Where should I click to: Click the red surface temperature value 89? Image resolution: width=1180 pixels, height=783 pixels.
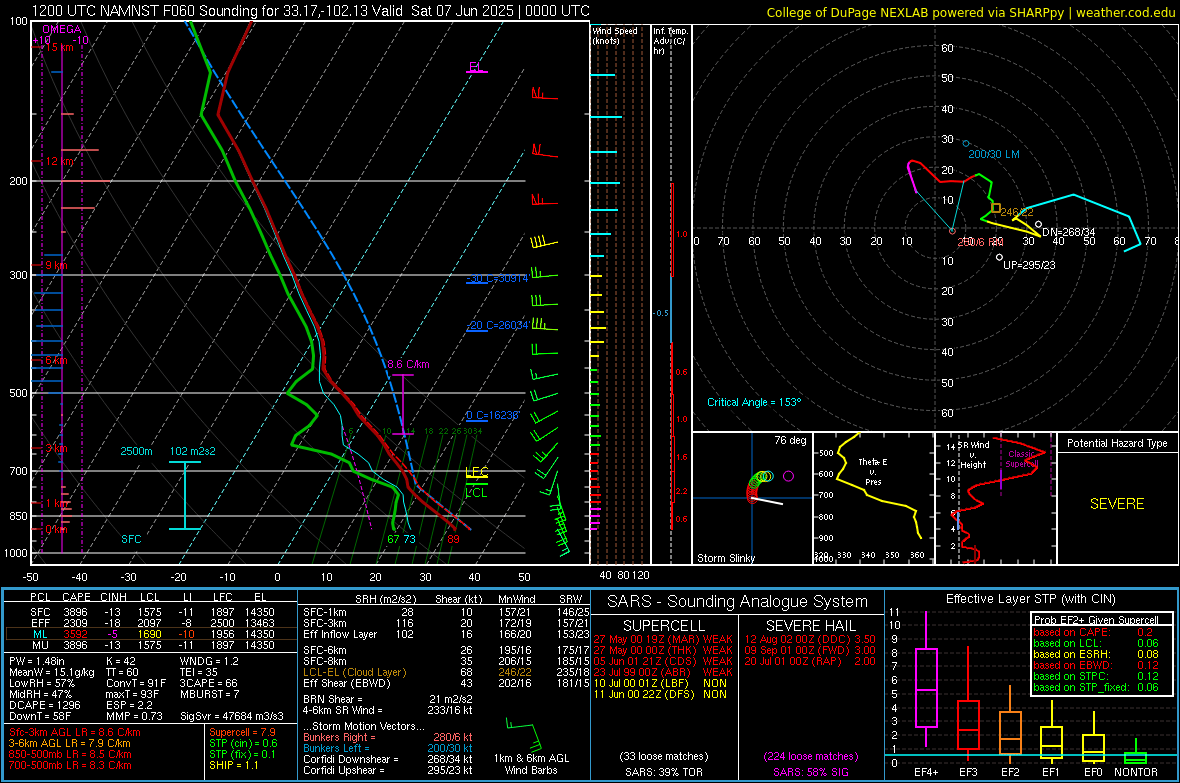click(453, 539)
